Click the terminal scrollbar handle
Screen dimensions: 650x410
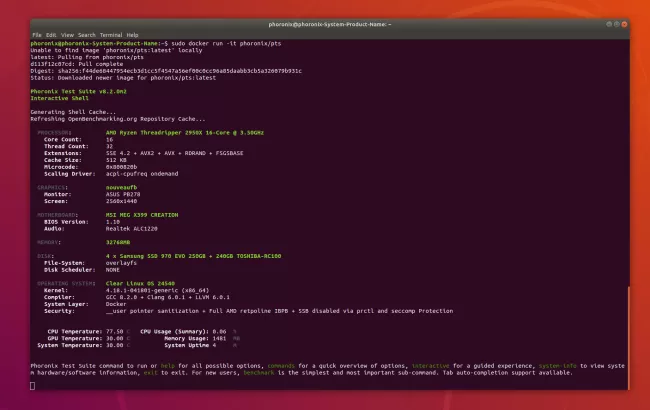pos(628,337)
